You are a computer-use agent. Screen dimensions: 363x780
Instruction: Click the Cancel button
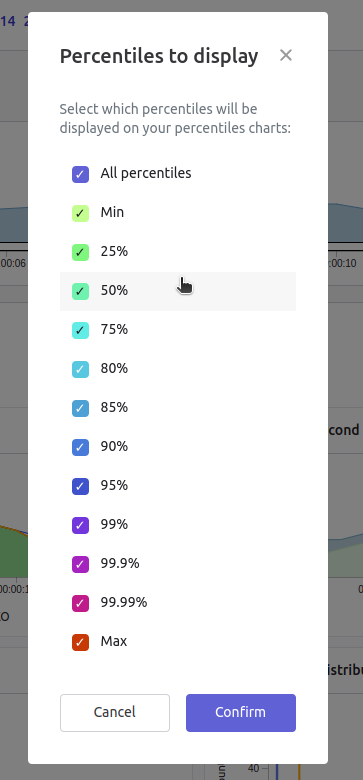(x=115, y=713)
